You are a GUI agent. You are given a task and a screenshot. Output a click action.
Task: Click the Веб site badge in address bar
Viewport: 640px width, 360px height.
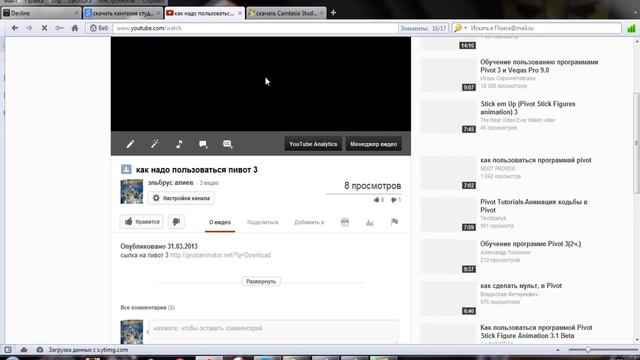(x=99, y=28)
